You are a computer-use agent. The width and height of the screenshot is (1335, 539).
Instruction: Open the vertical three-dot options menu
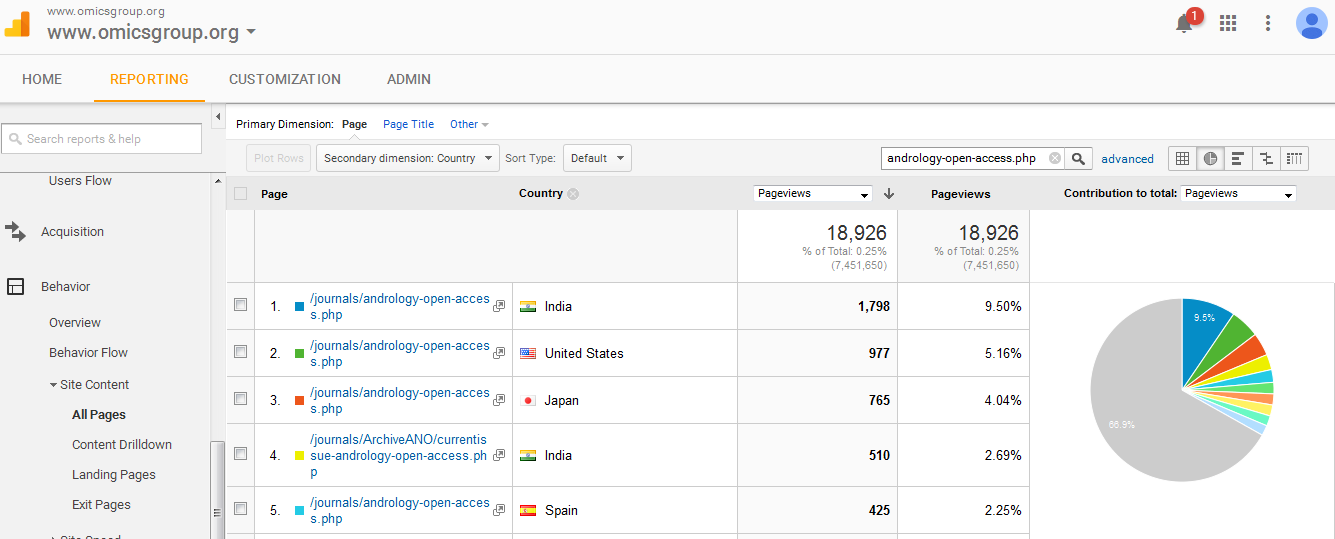pyautogui.click(x=1268, y=23)
